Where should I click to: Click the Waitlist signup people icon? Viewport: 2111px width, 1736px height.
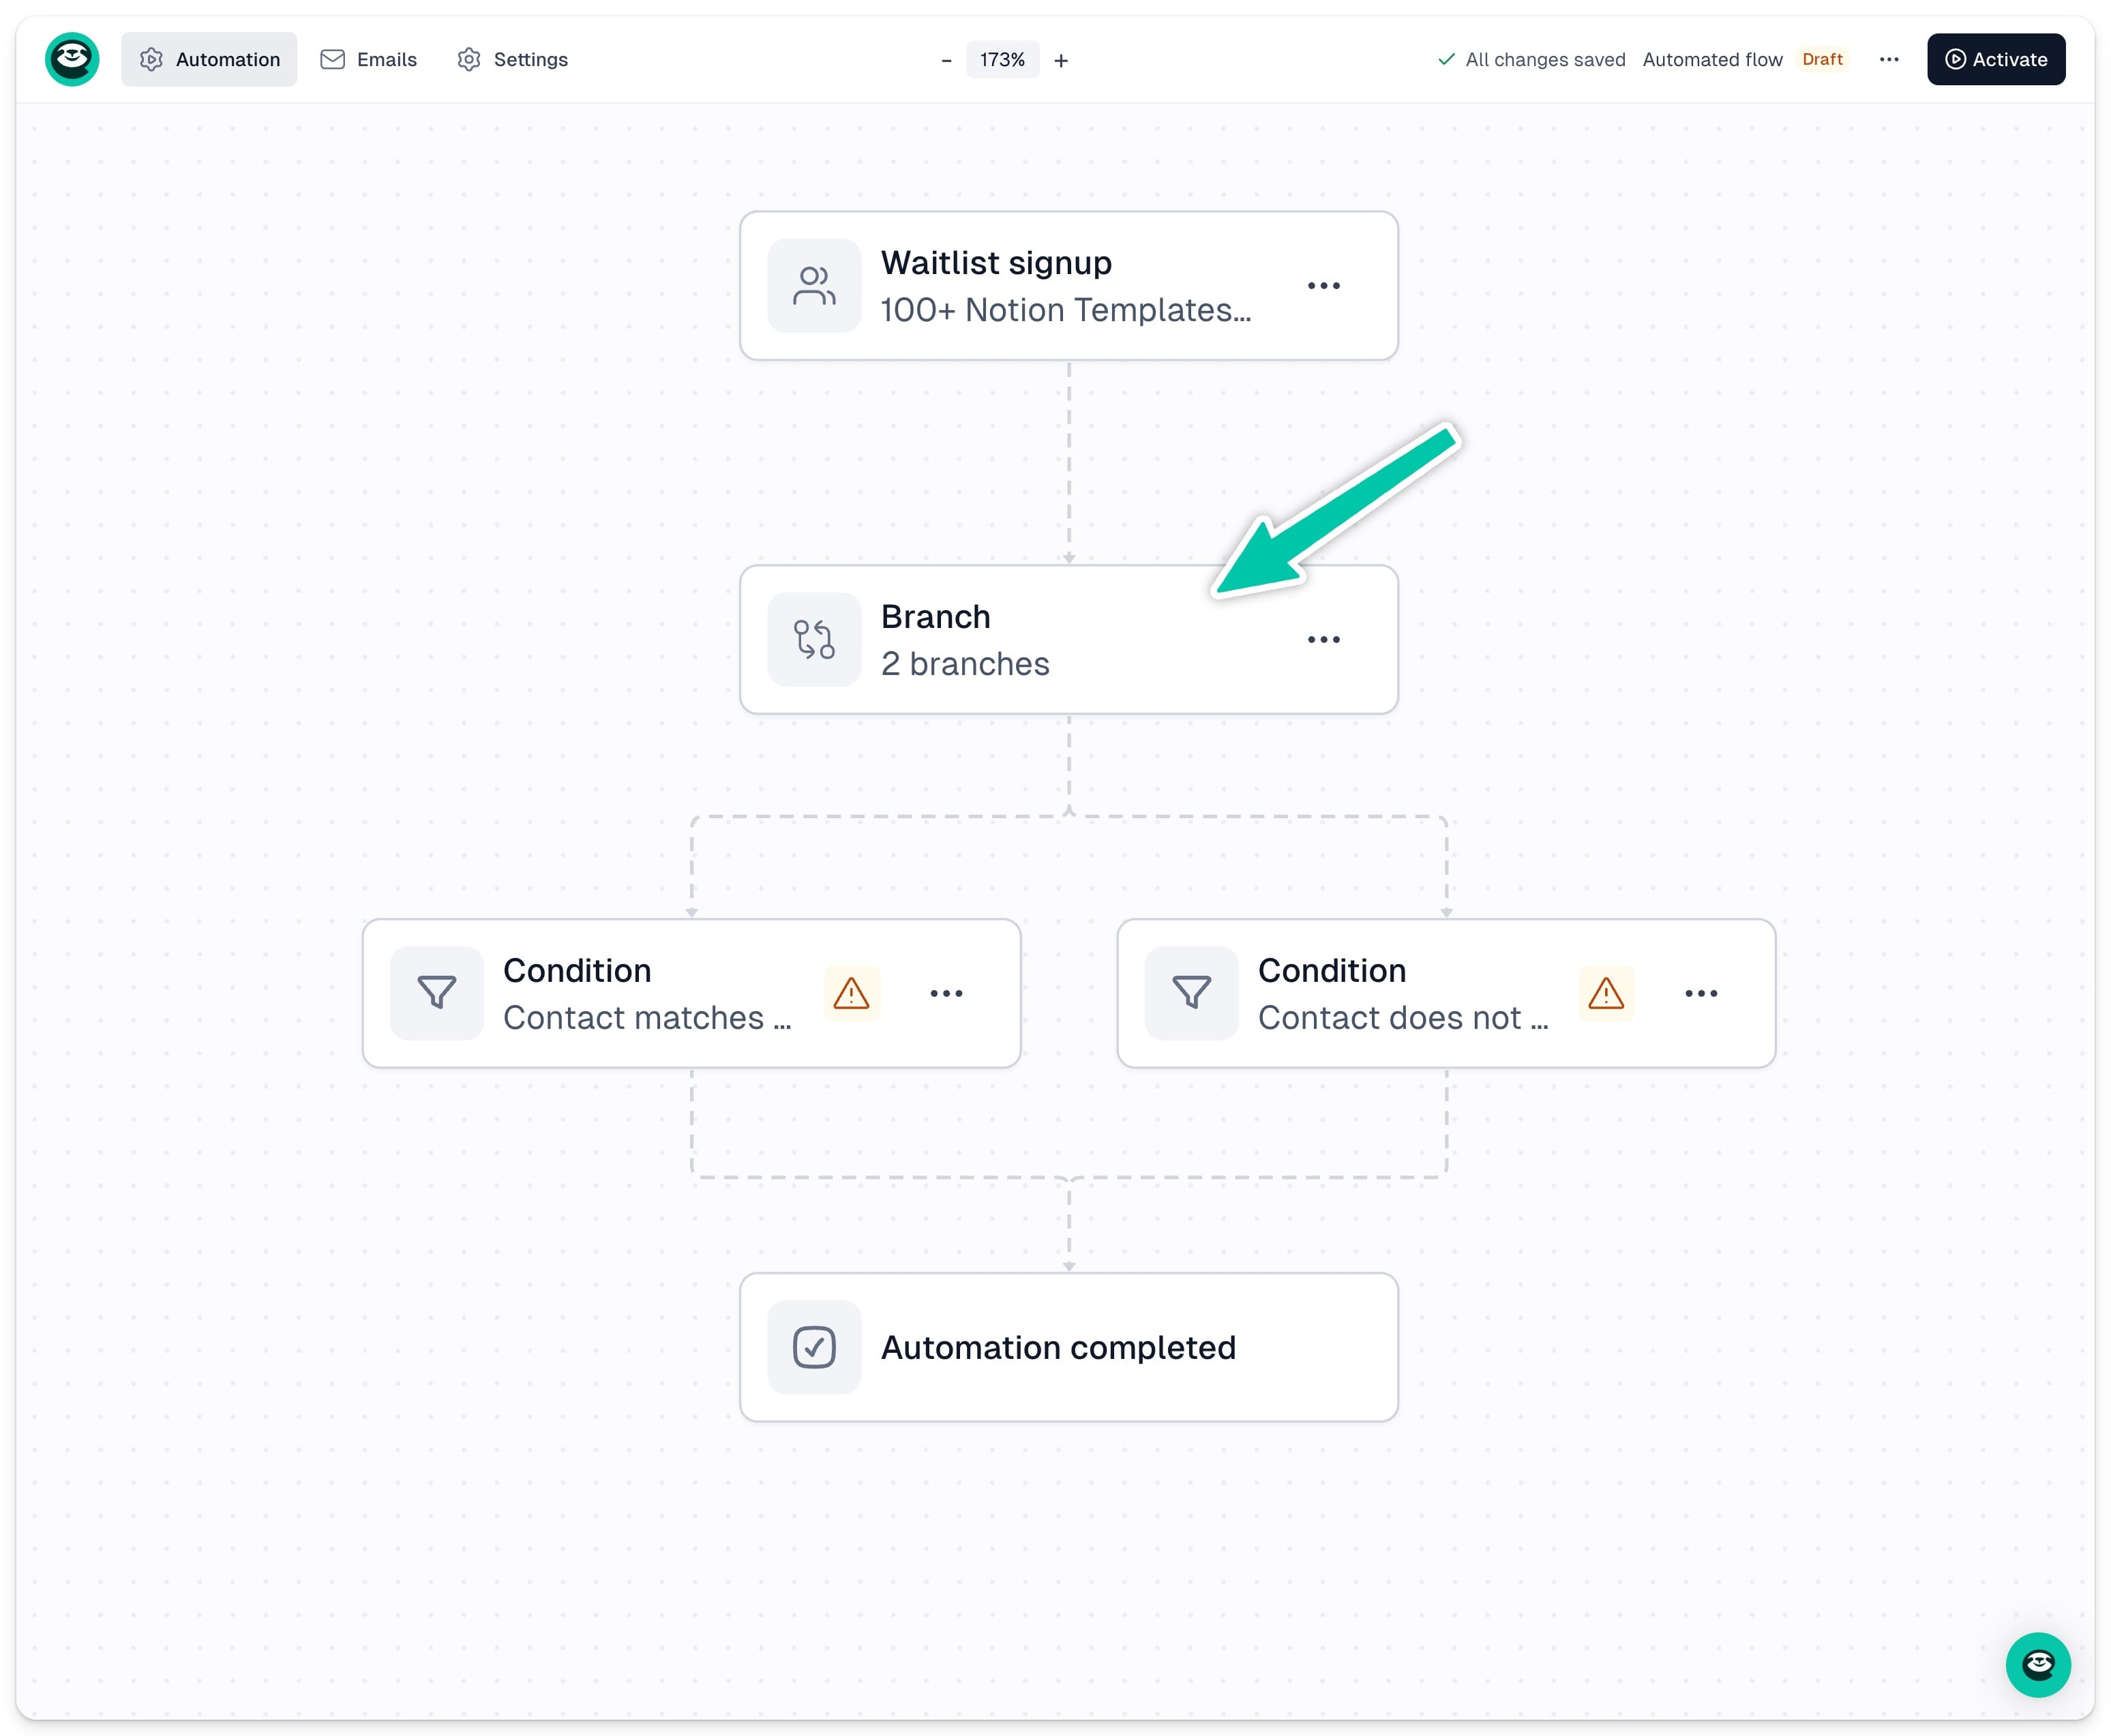814,285
